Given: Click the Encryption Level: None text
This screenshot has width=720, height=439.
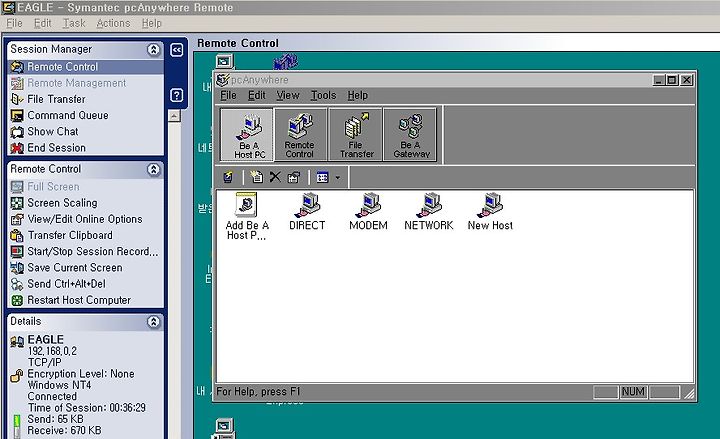Looking at the screenshot, I should pos(81,374).
